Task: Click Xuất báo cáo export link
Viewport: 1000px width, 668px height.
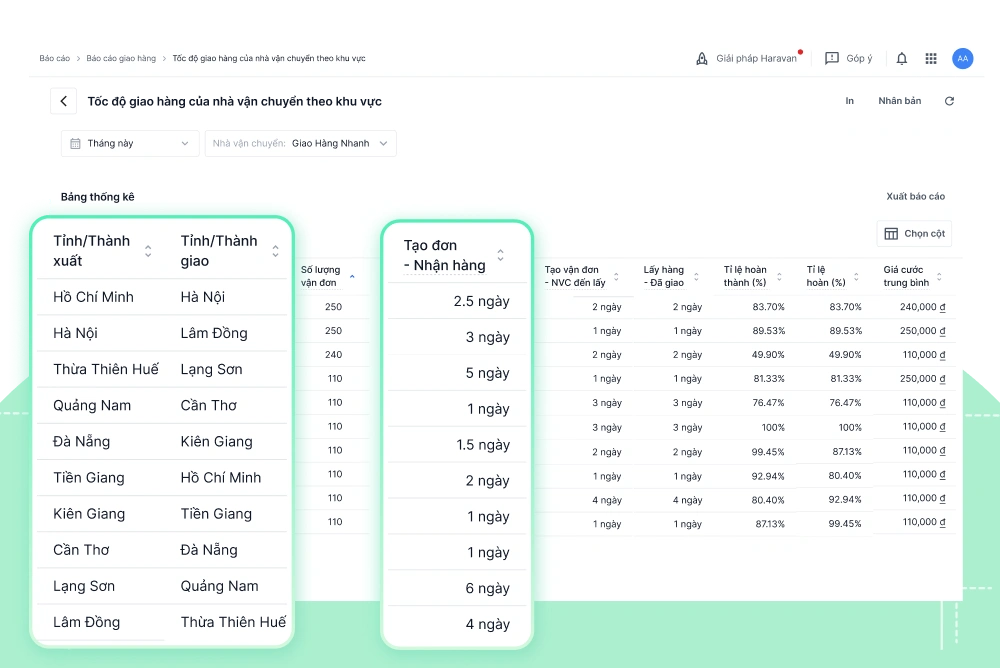Action: (915, 197)
